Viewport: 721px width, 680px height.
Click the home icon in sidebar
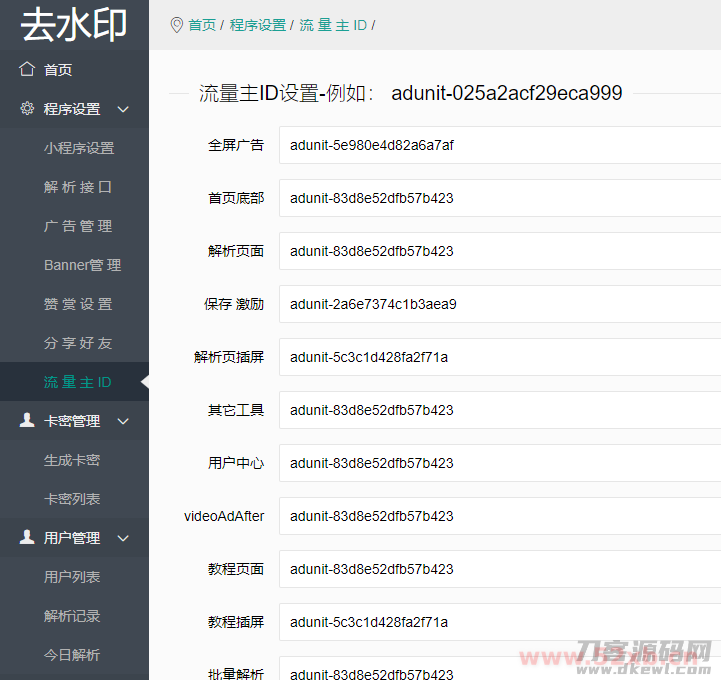coord(27,70)
